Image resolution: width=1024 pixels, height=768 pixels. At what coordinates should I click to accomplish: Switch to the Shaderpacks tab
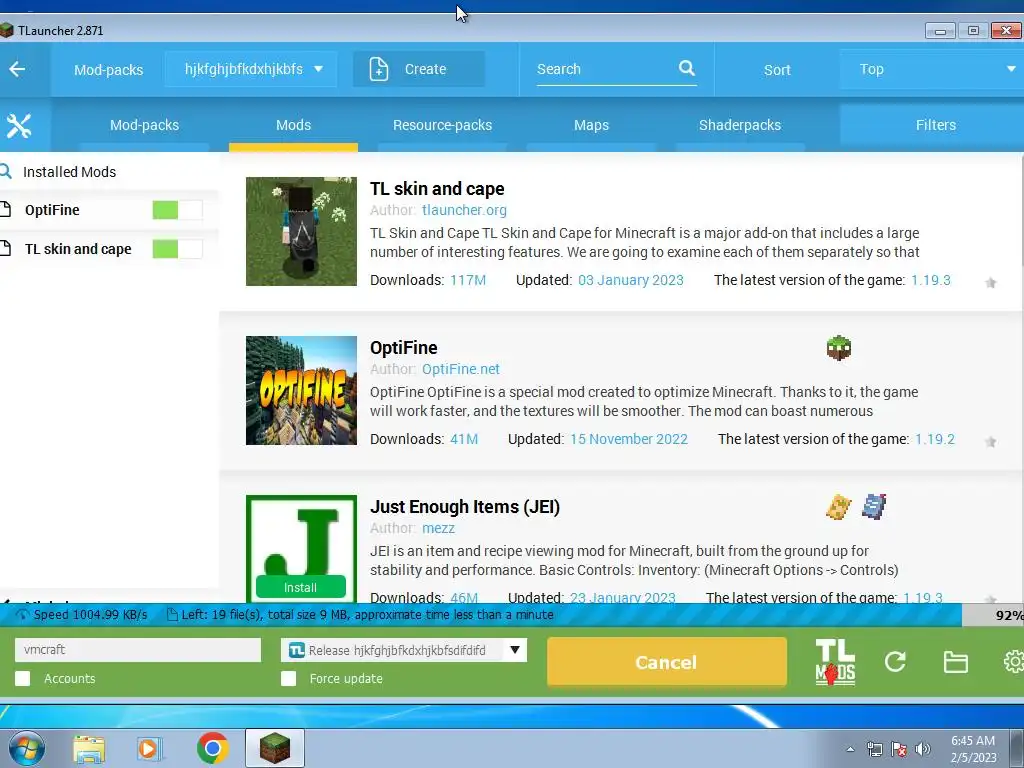(740, 125)
